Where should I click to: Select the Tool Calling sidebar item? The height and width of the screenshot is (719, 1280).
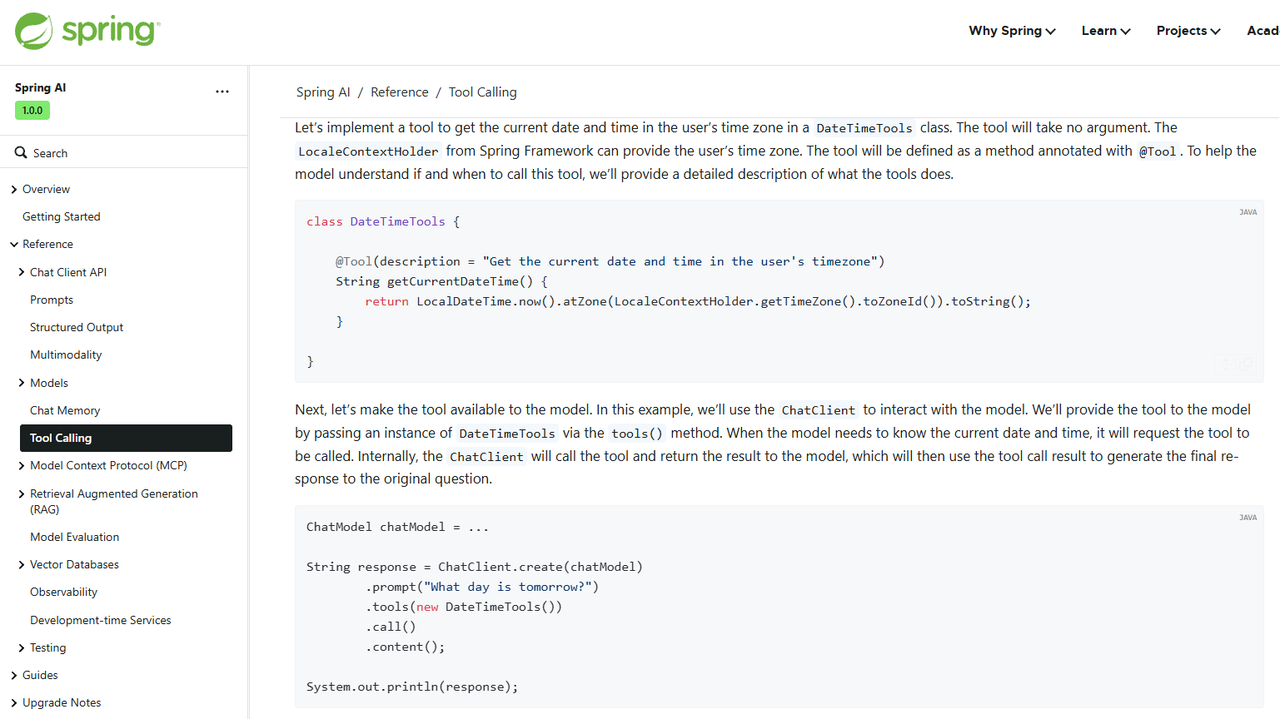126,438
